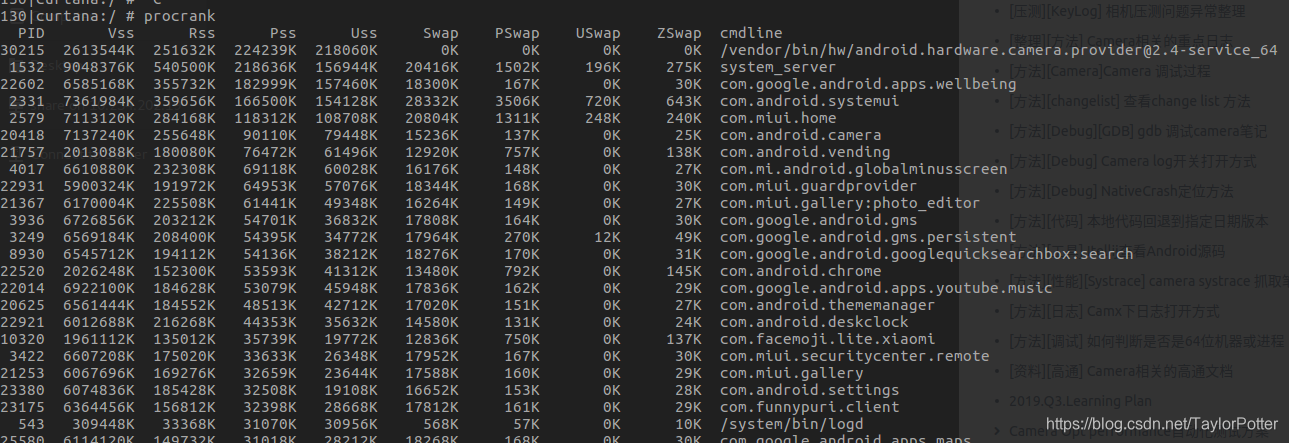Click com.miui.home process name

coord(778,118)
